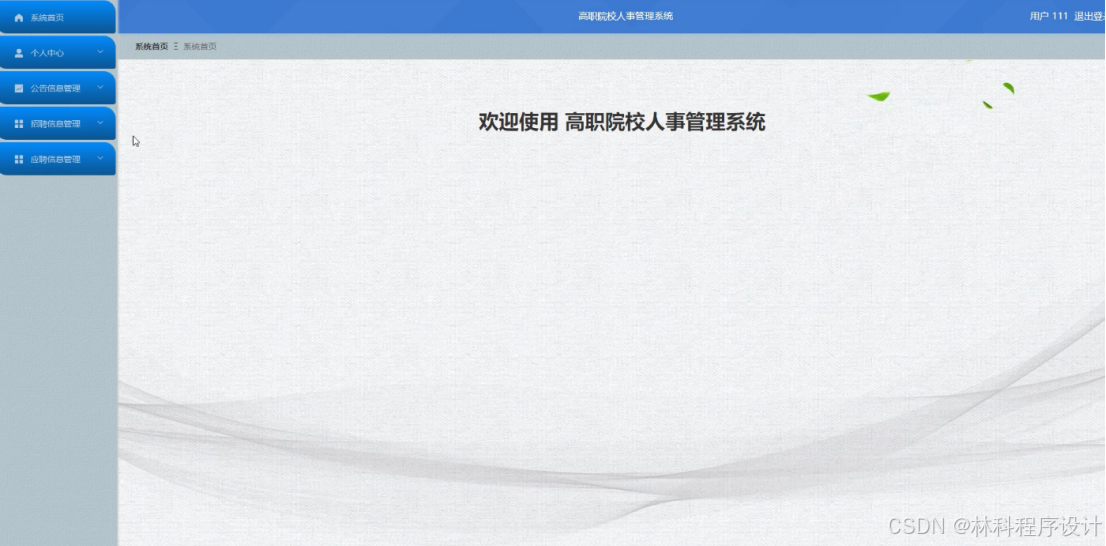Click the 欢迎使用 高职院校人事管理系统 welcome heading
This screenshot has height=546, width=1106.
coord(622,122)
